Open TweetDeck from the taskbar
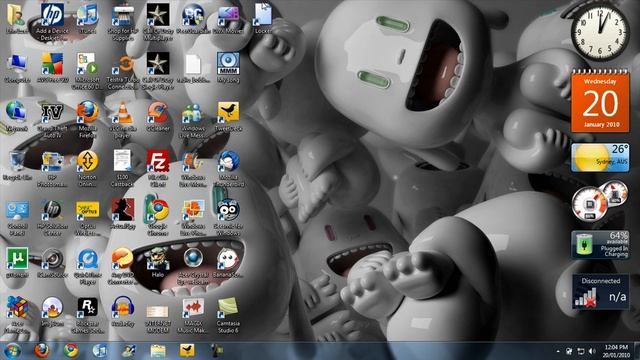Viewport: 640px width, 360px height. (187, 351)
